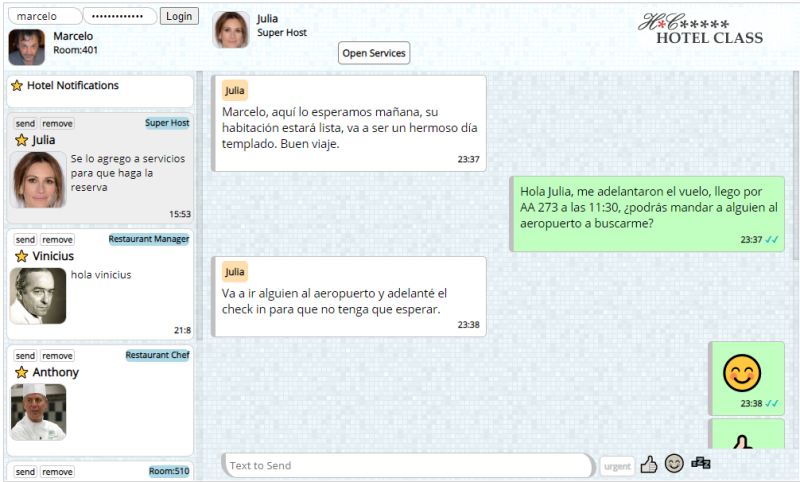Click message 'Va a ir alguien al aeropuerto'
Image resolution: width=800 pixels, height=482 pixels.
[349, 296]
